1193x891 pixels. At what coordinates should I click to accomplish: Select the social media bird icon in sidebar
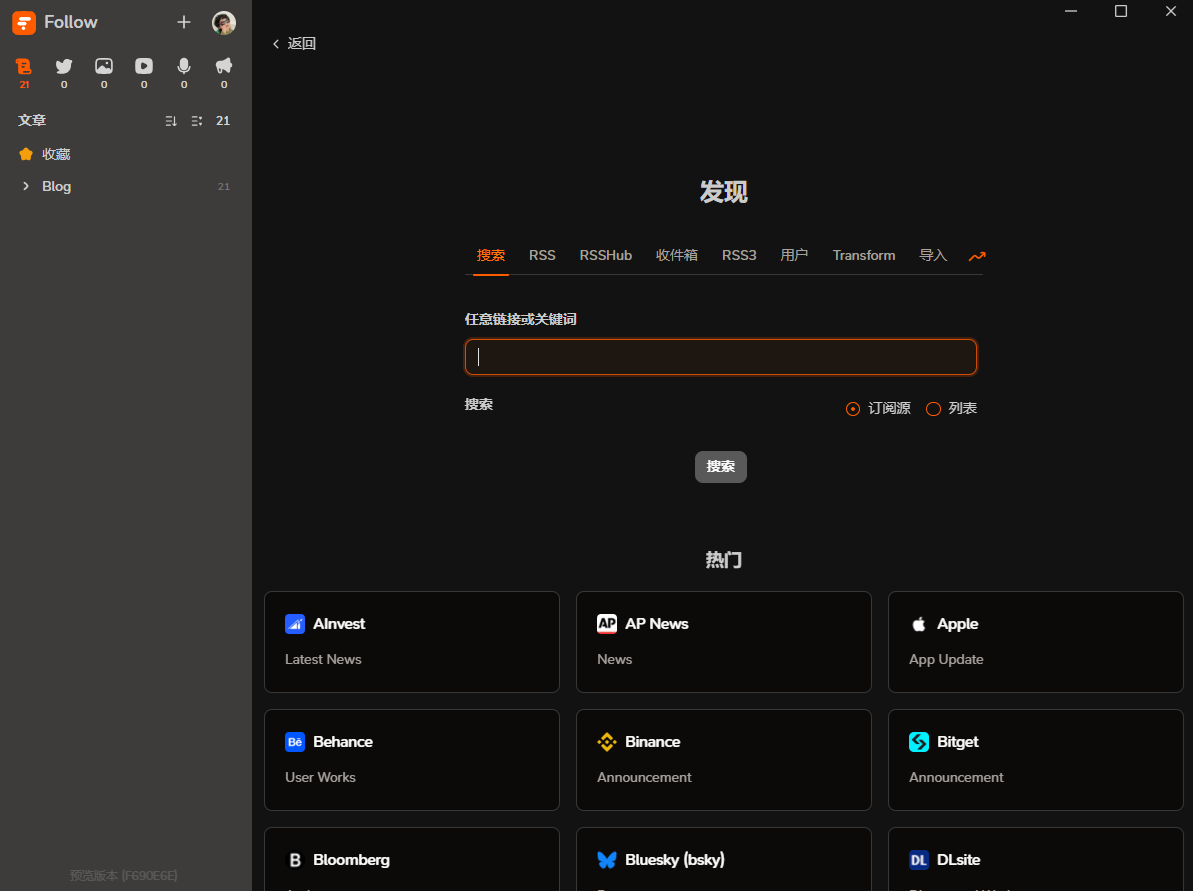click(63, 66)
